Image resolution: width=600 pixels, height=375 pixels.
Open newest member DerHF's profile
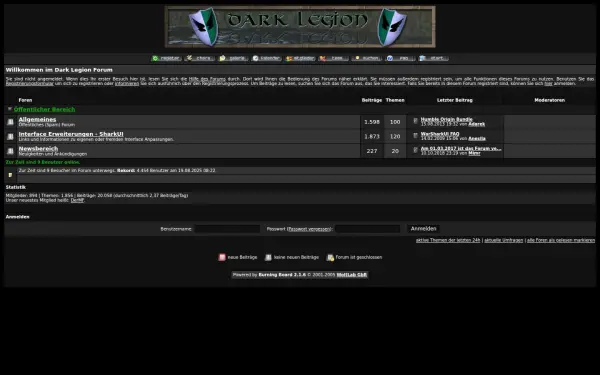[77, 200]
